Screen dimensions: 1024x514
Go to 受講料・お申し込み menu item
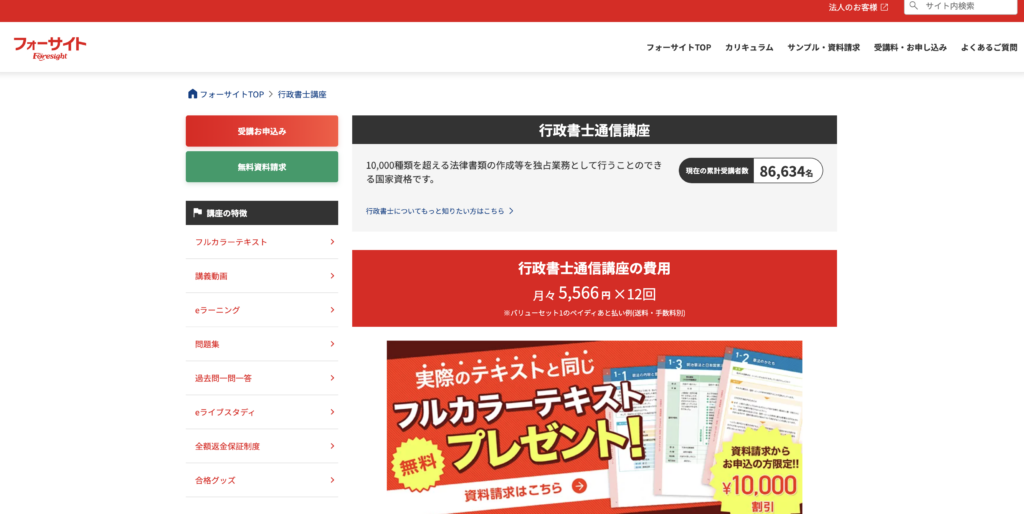coord(909,47)
